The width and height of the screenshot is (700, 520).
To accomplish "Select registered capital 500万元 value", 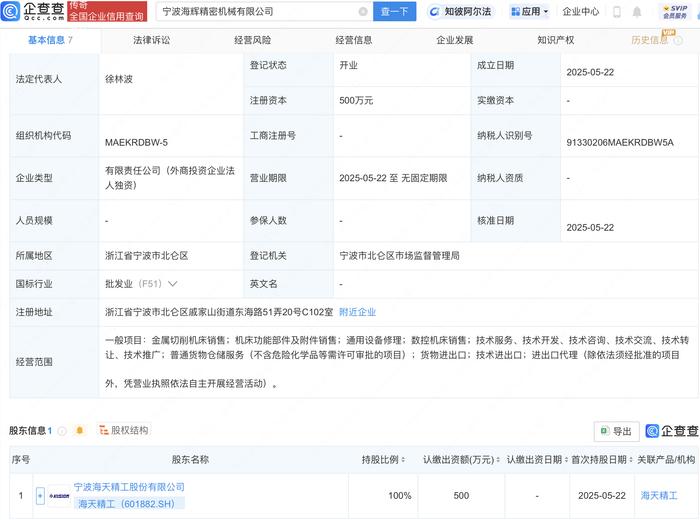I will pyautogui.click(x=356, y=100).
